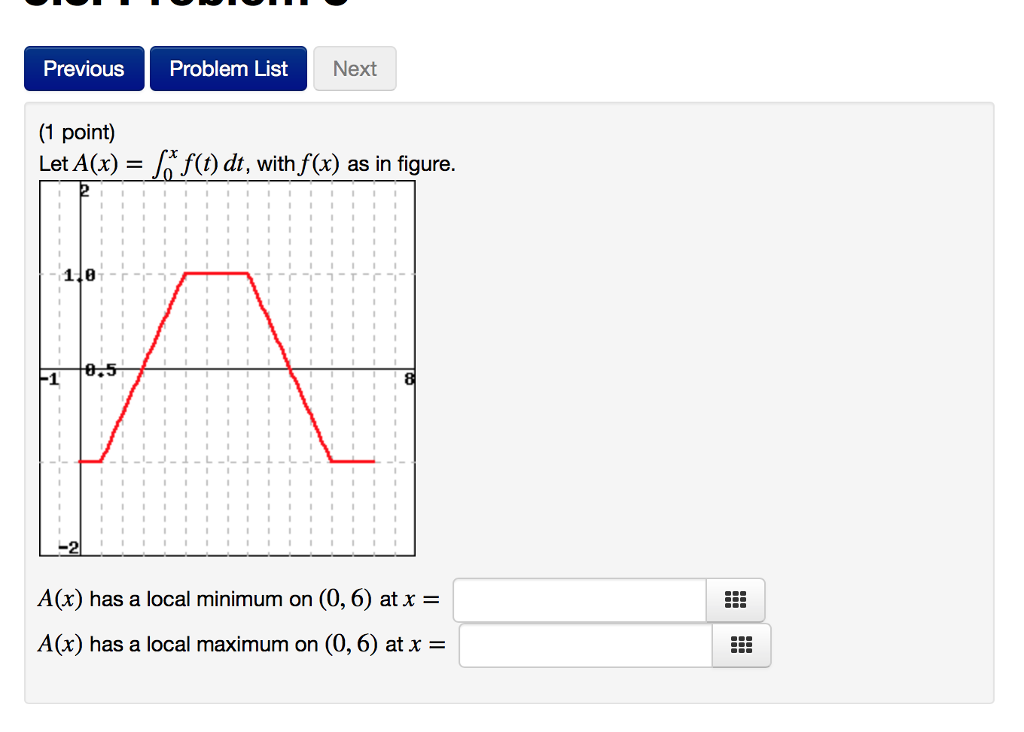
Task: Click the keypad icon beside the second answer box
Action: (741, 645)
